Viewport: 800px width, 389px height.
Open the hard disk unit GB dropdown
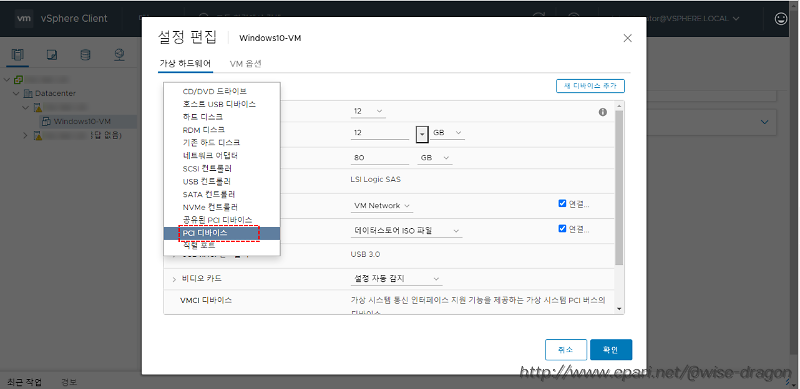pos(435,158)
